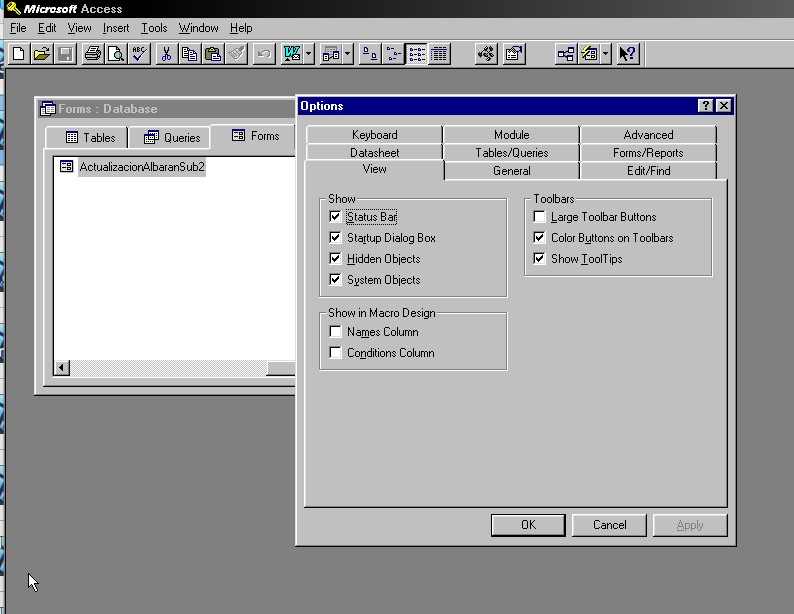Image resolution: width=794 pixels, height=614 pixels.
Task: Click the Copy icon in toolbar
Action: coord(190,54)
